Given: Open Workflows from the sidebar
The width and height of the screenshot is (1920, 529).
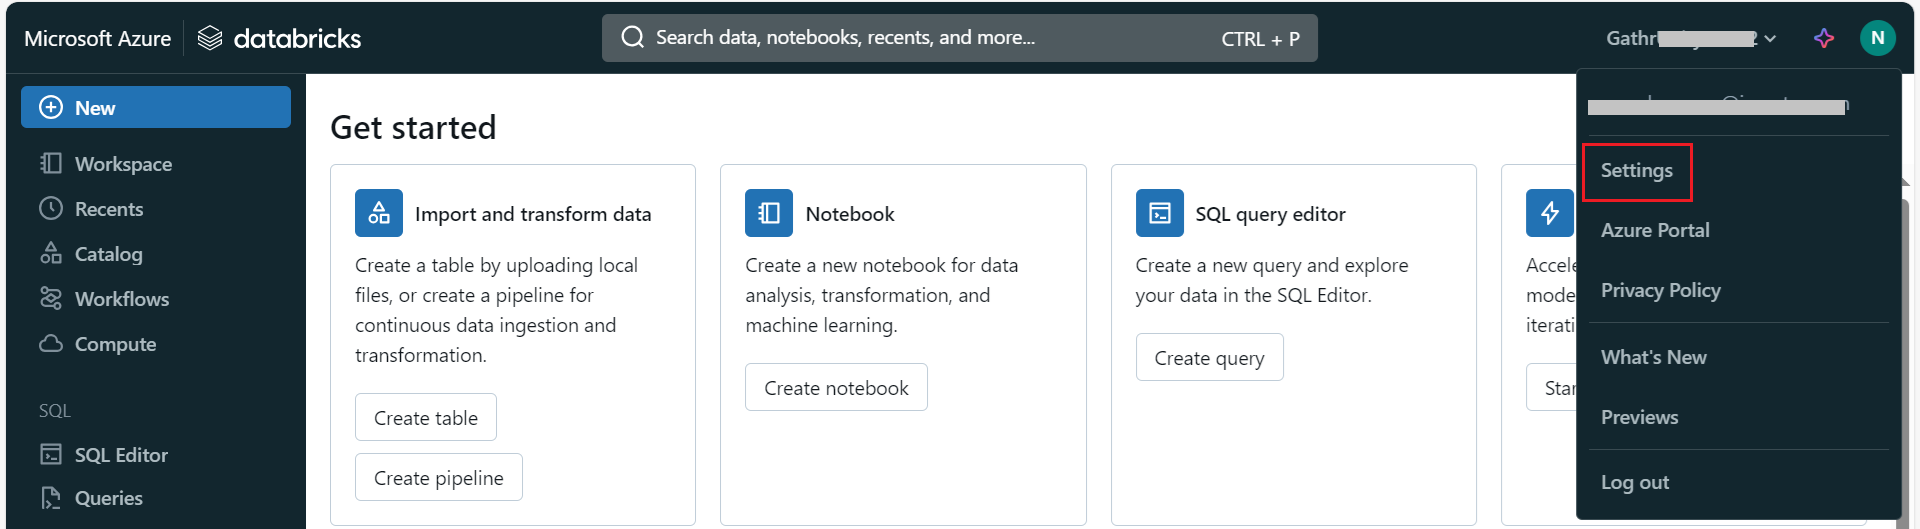Looking at the screenshot, I should point(121,299).
